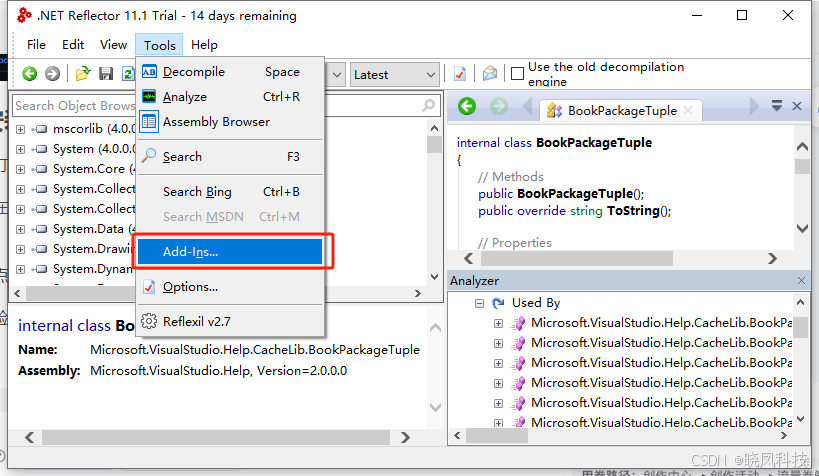819x476 pixels.
Task: Click the Assembly Browser icon
Action: click(x=149, y=121)
